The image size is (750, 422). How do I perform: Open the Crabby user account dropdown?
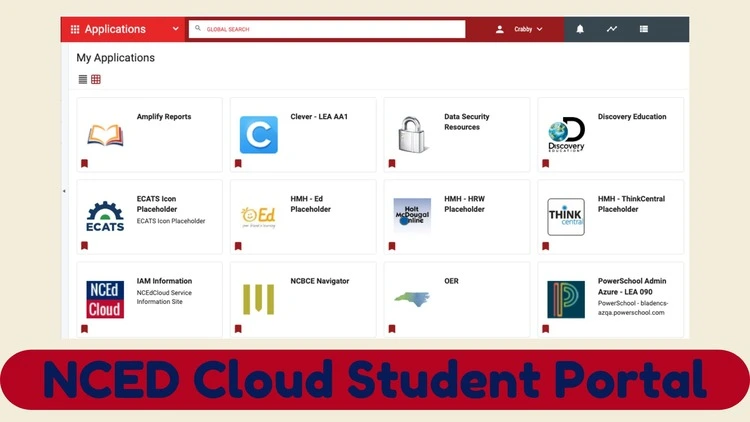pos(519,29)
